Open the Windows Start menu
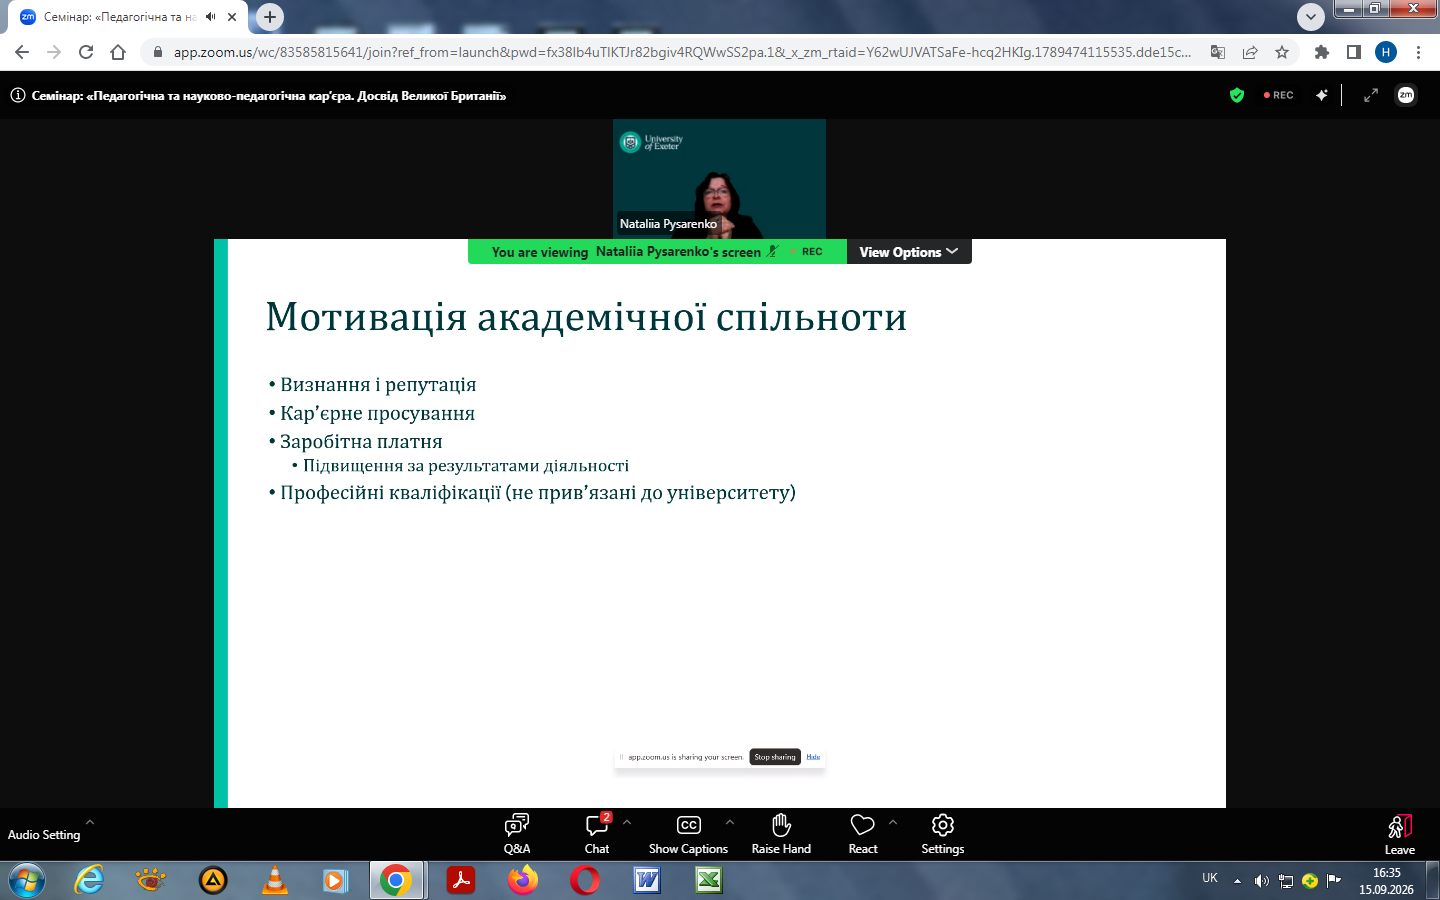The height and width of the screenshot is (900, 1440). (27, 881)
